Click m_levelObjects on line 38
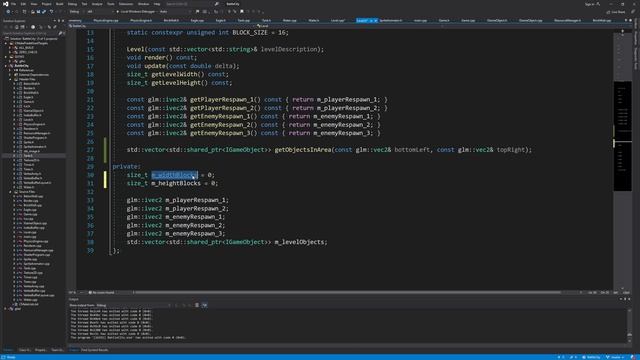This screenshot has height=360, width=640. click(300, 242)
